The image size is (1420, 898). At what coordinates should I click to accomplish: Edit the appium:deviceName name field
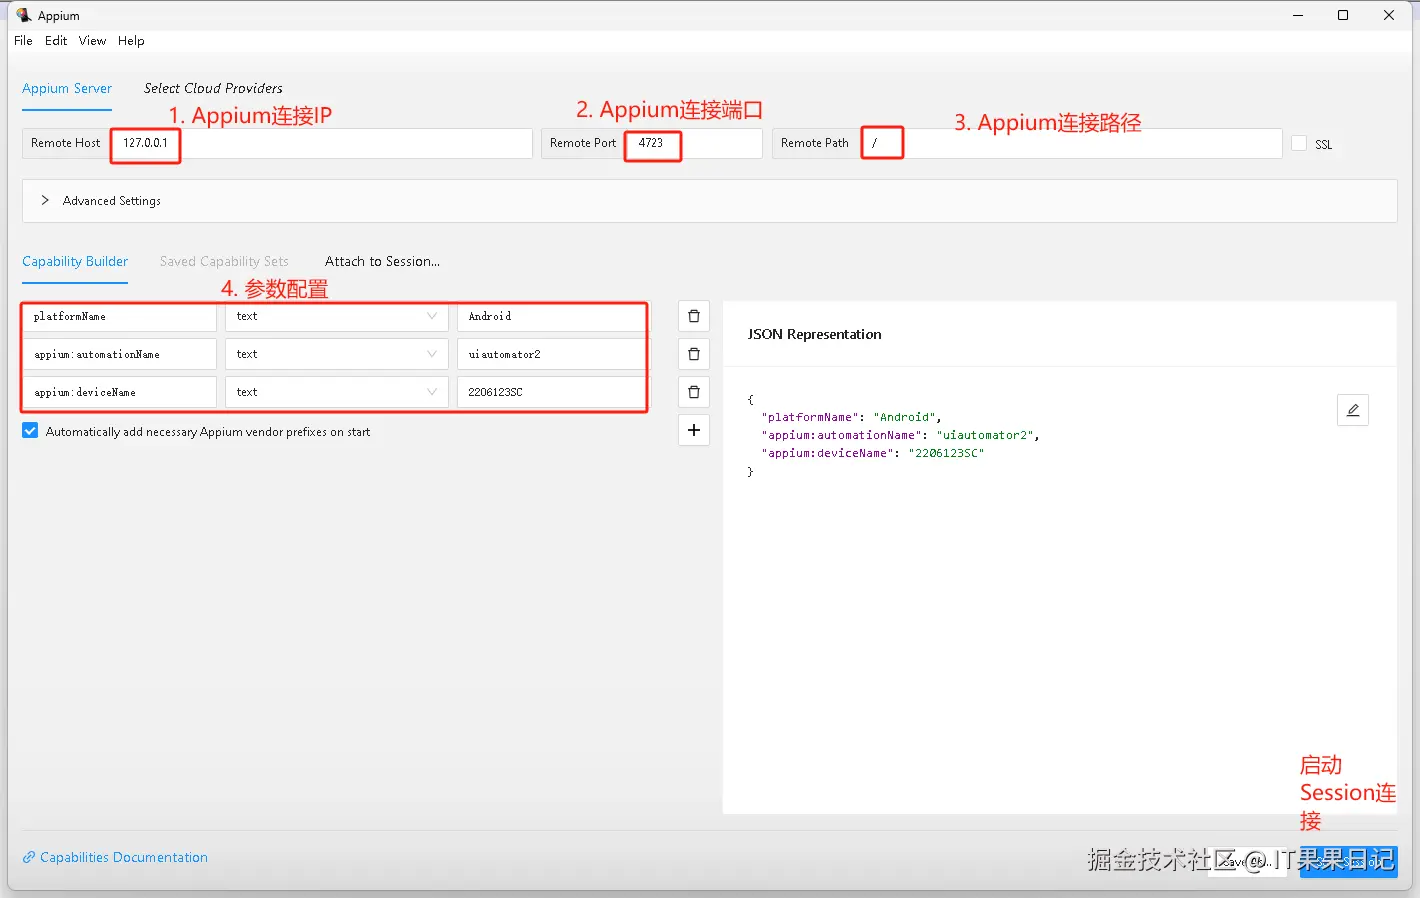point(119,392)
